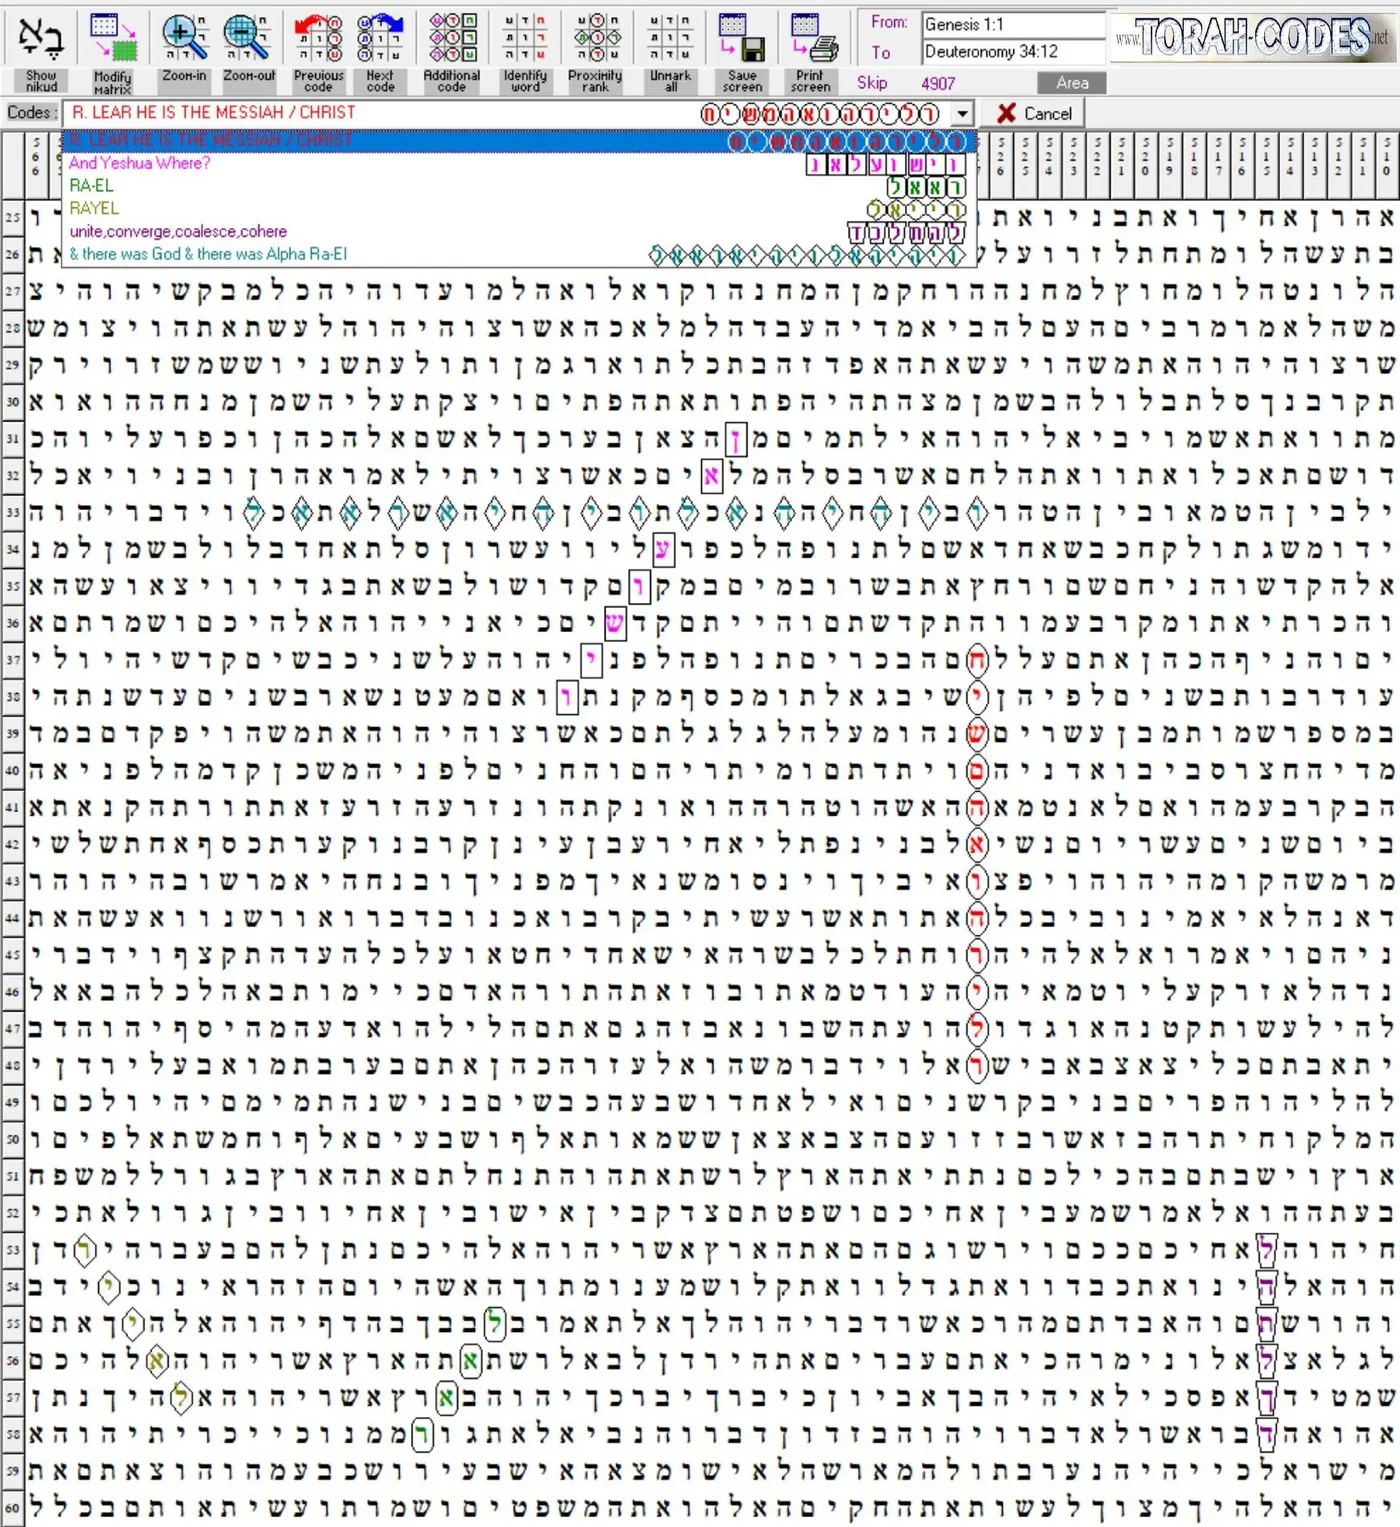This screenshot has width=1400, height=1527.
Task: Open the Modify matrix tool
Action: pos(112,53)
